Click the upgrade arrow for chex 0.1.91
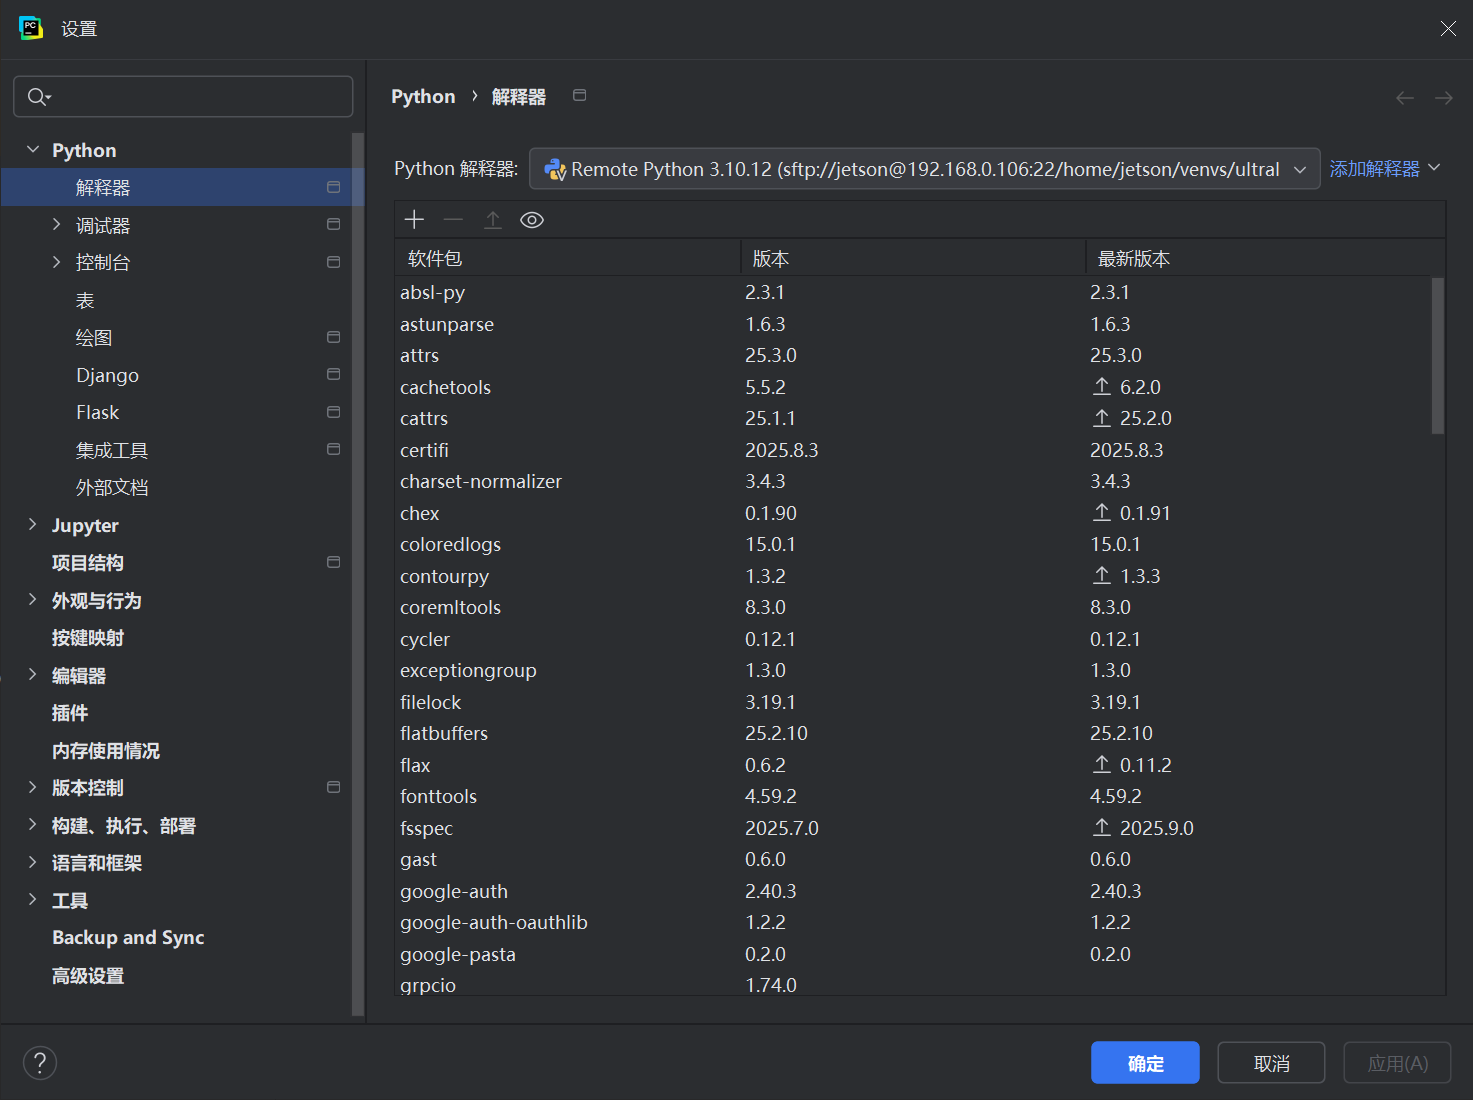1473x1100 pixels. pyautogui.click(x=1102, y=512)
